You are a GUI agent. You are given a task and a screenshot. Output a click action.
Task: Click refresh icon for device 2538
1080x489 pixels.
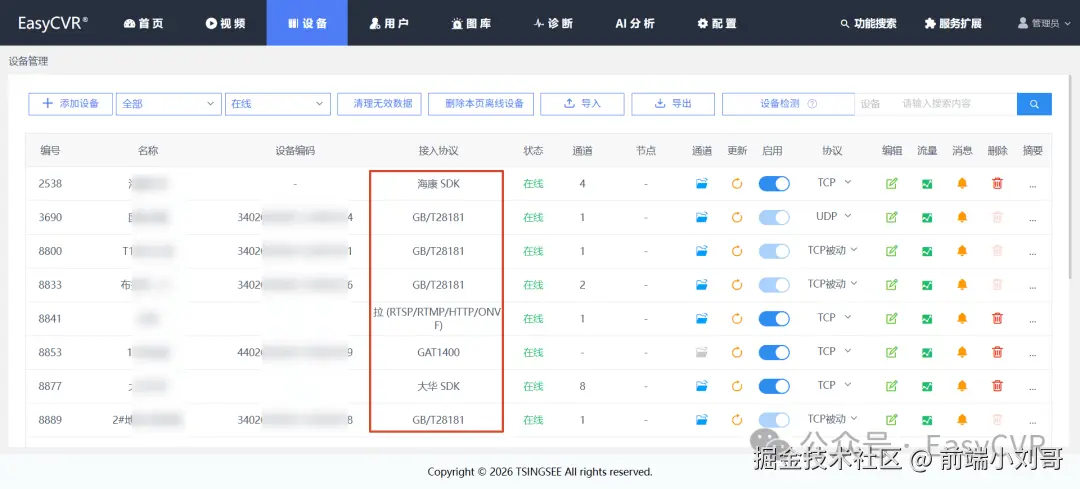click(x=737, y=184)
